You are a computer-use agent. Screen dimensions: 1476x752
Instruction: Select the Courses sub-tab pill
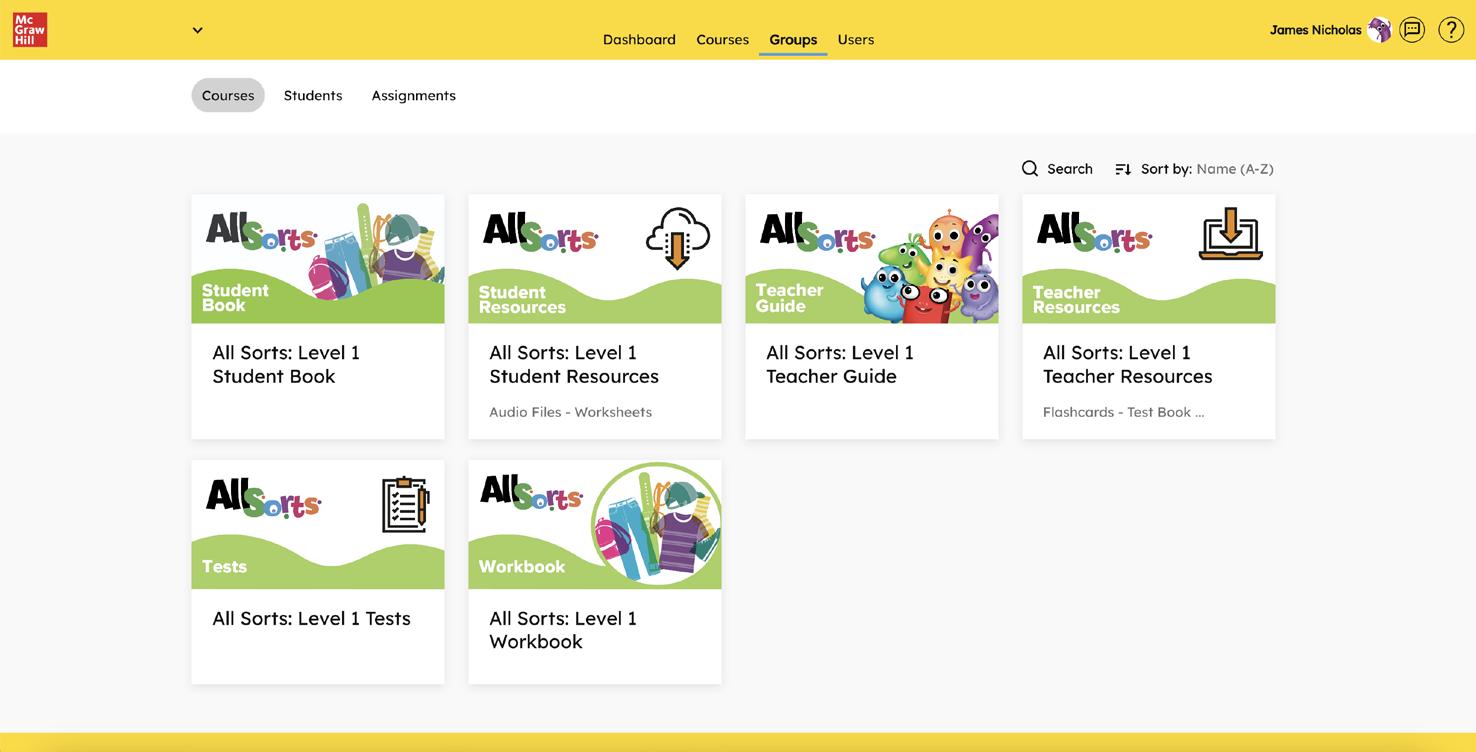tap(228, 95)
